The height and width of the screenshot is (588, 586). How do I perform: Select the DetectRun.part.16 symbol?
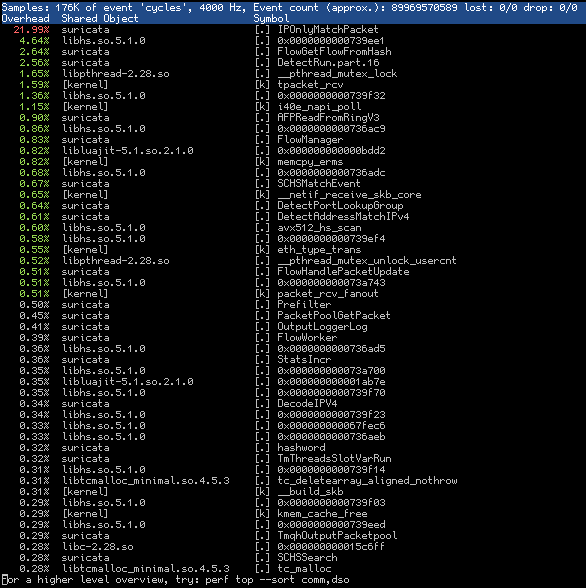(328, 63)
